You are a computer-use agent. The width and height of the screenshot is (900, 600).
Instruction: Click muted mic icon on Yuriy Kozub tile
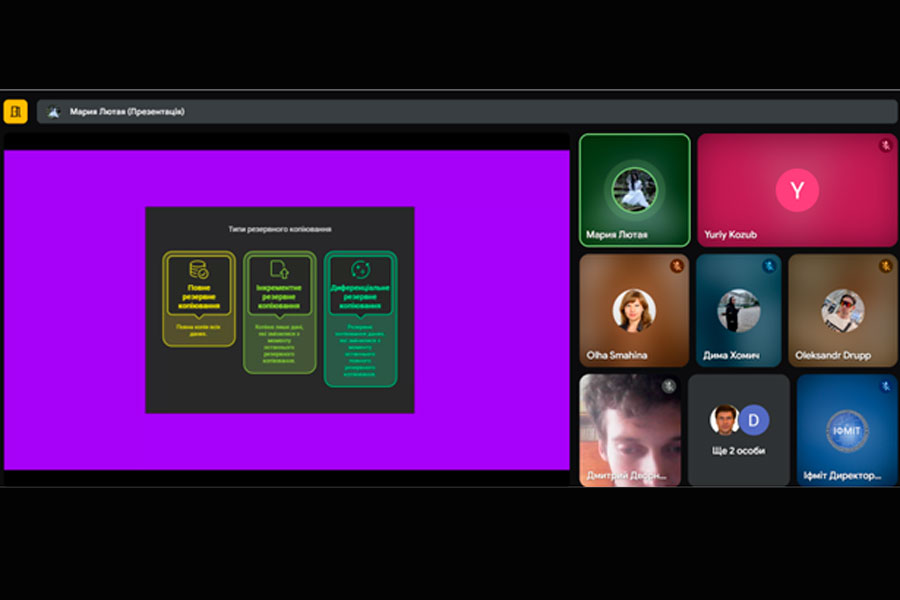pos(886,145)
